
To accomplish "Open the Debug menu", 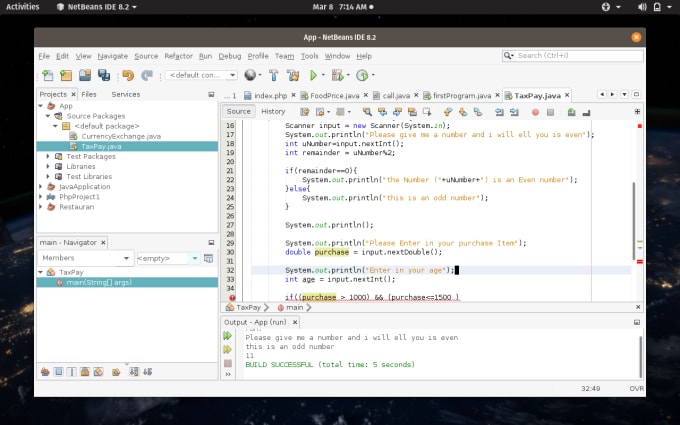I will pyautogui.click(x=229, y=56).
